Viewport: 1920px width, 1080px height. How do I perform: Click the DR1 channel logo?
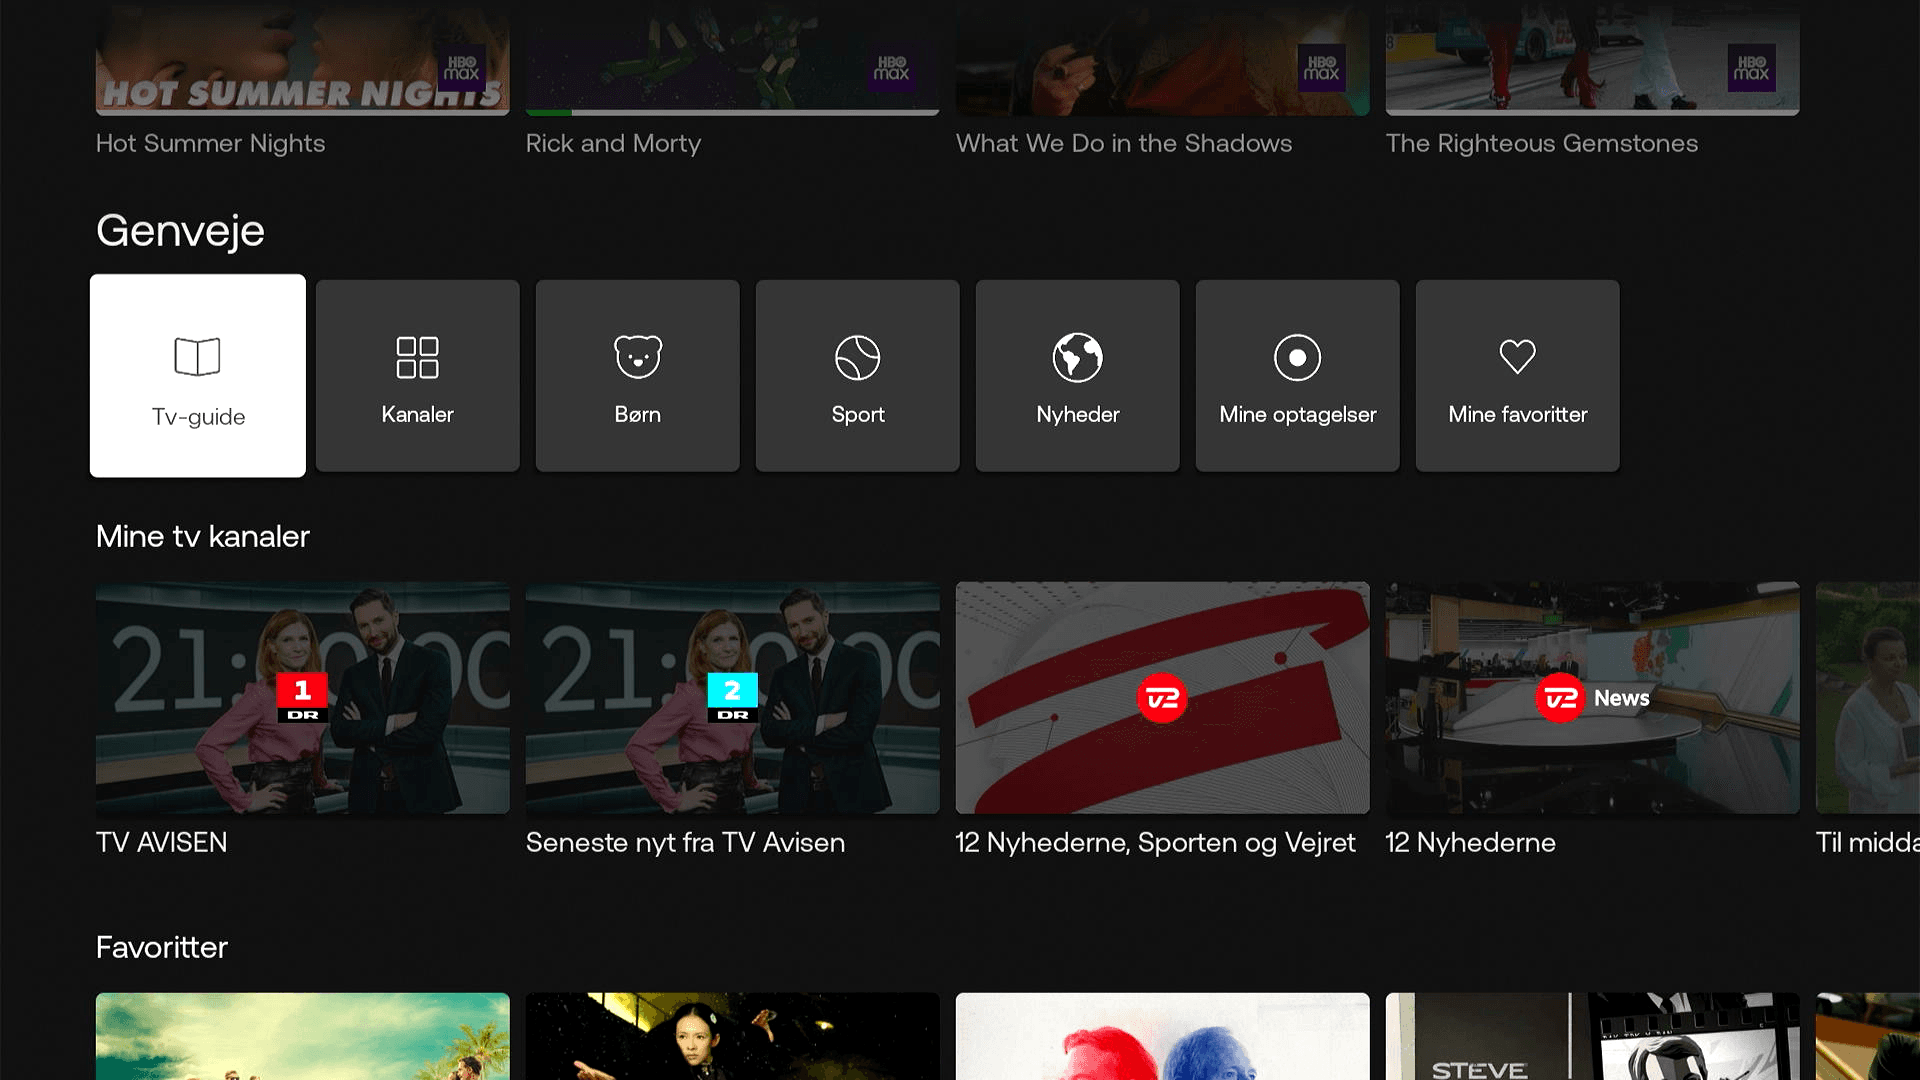click(302, 697)
